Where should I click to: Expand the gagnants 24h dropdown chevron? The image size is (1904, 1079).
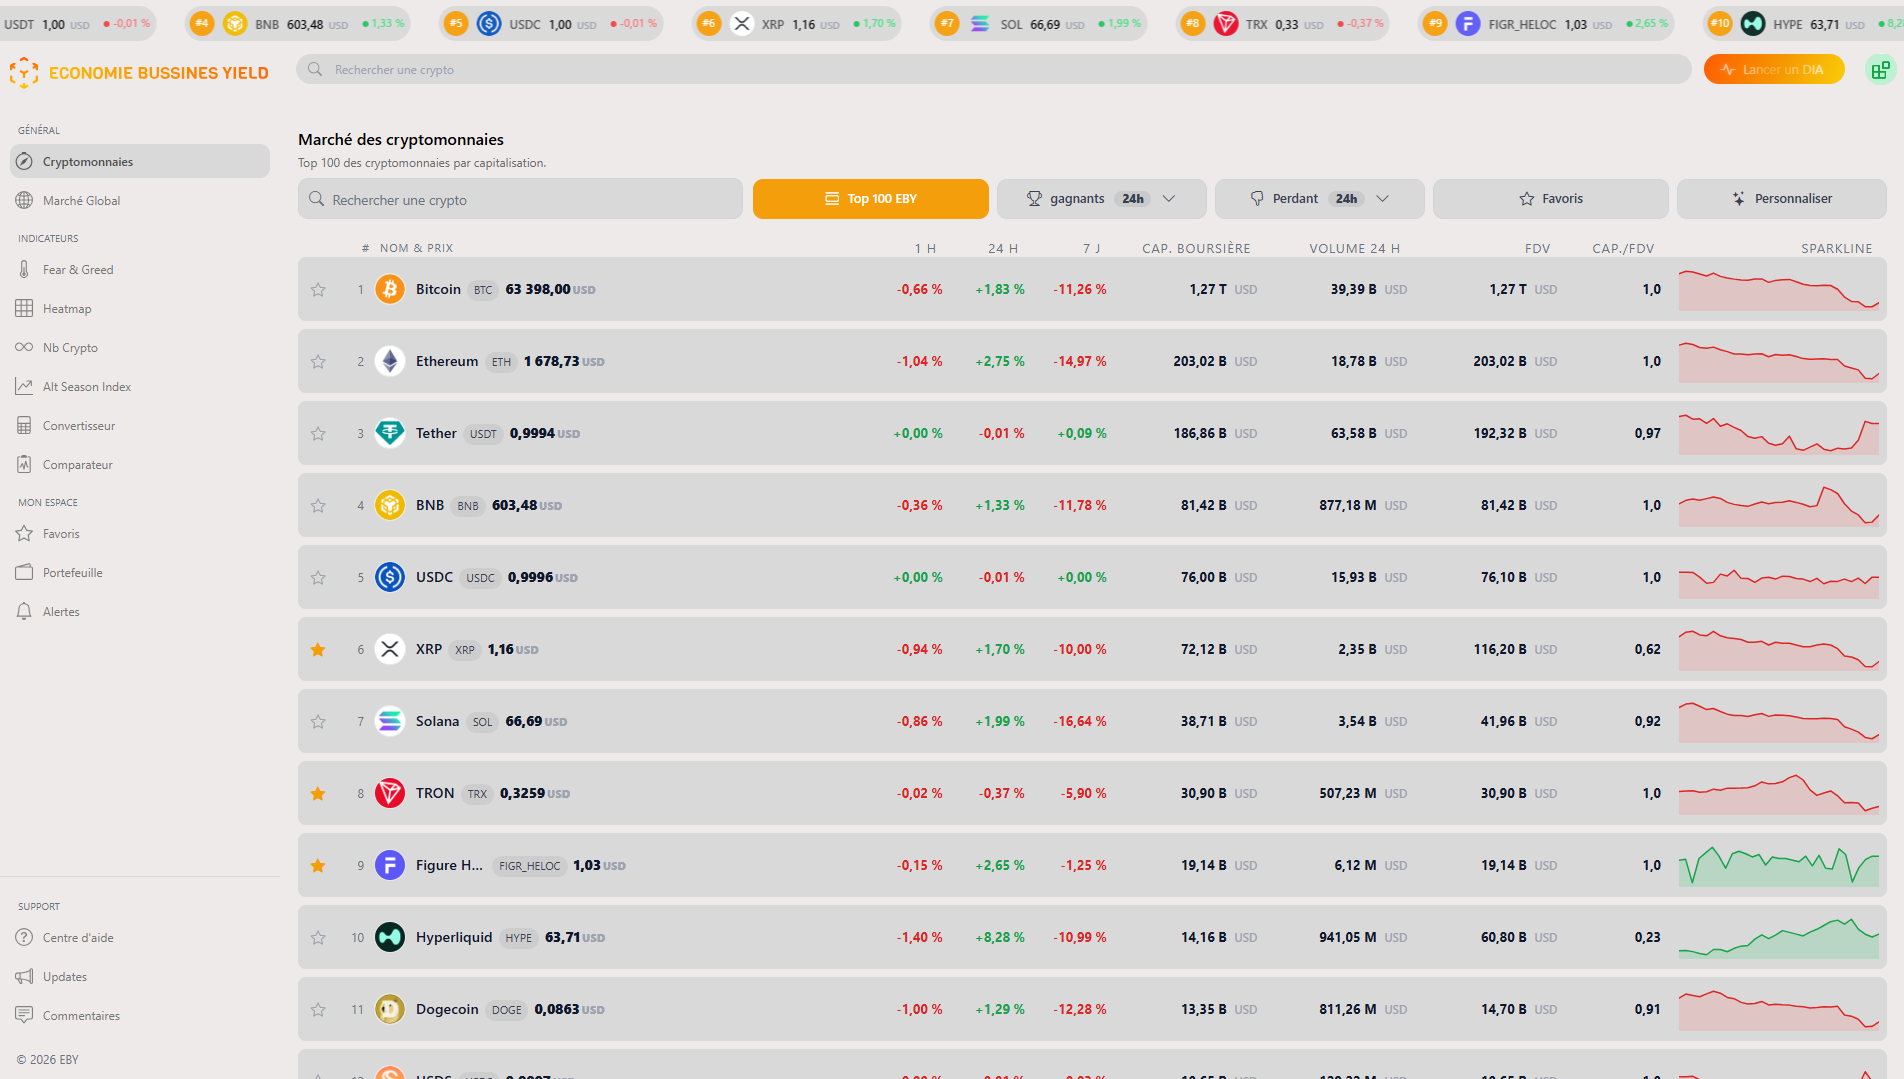pos(1169,198)
